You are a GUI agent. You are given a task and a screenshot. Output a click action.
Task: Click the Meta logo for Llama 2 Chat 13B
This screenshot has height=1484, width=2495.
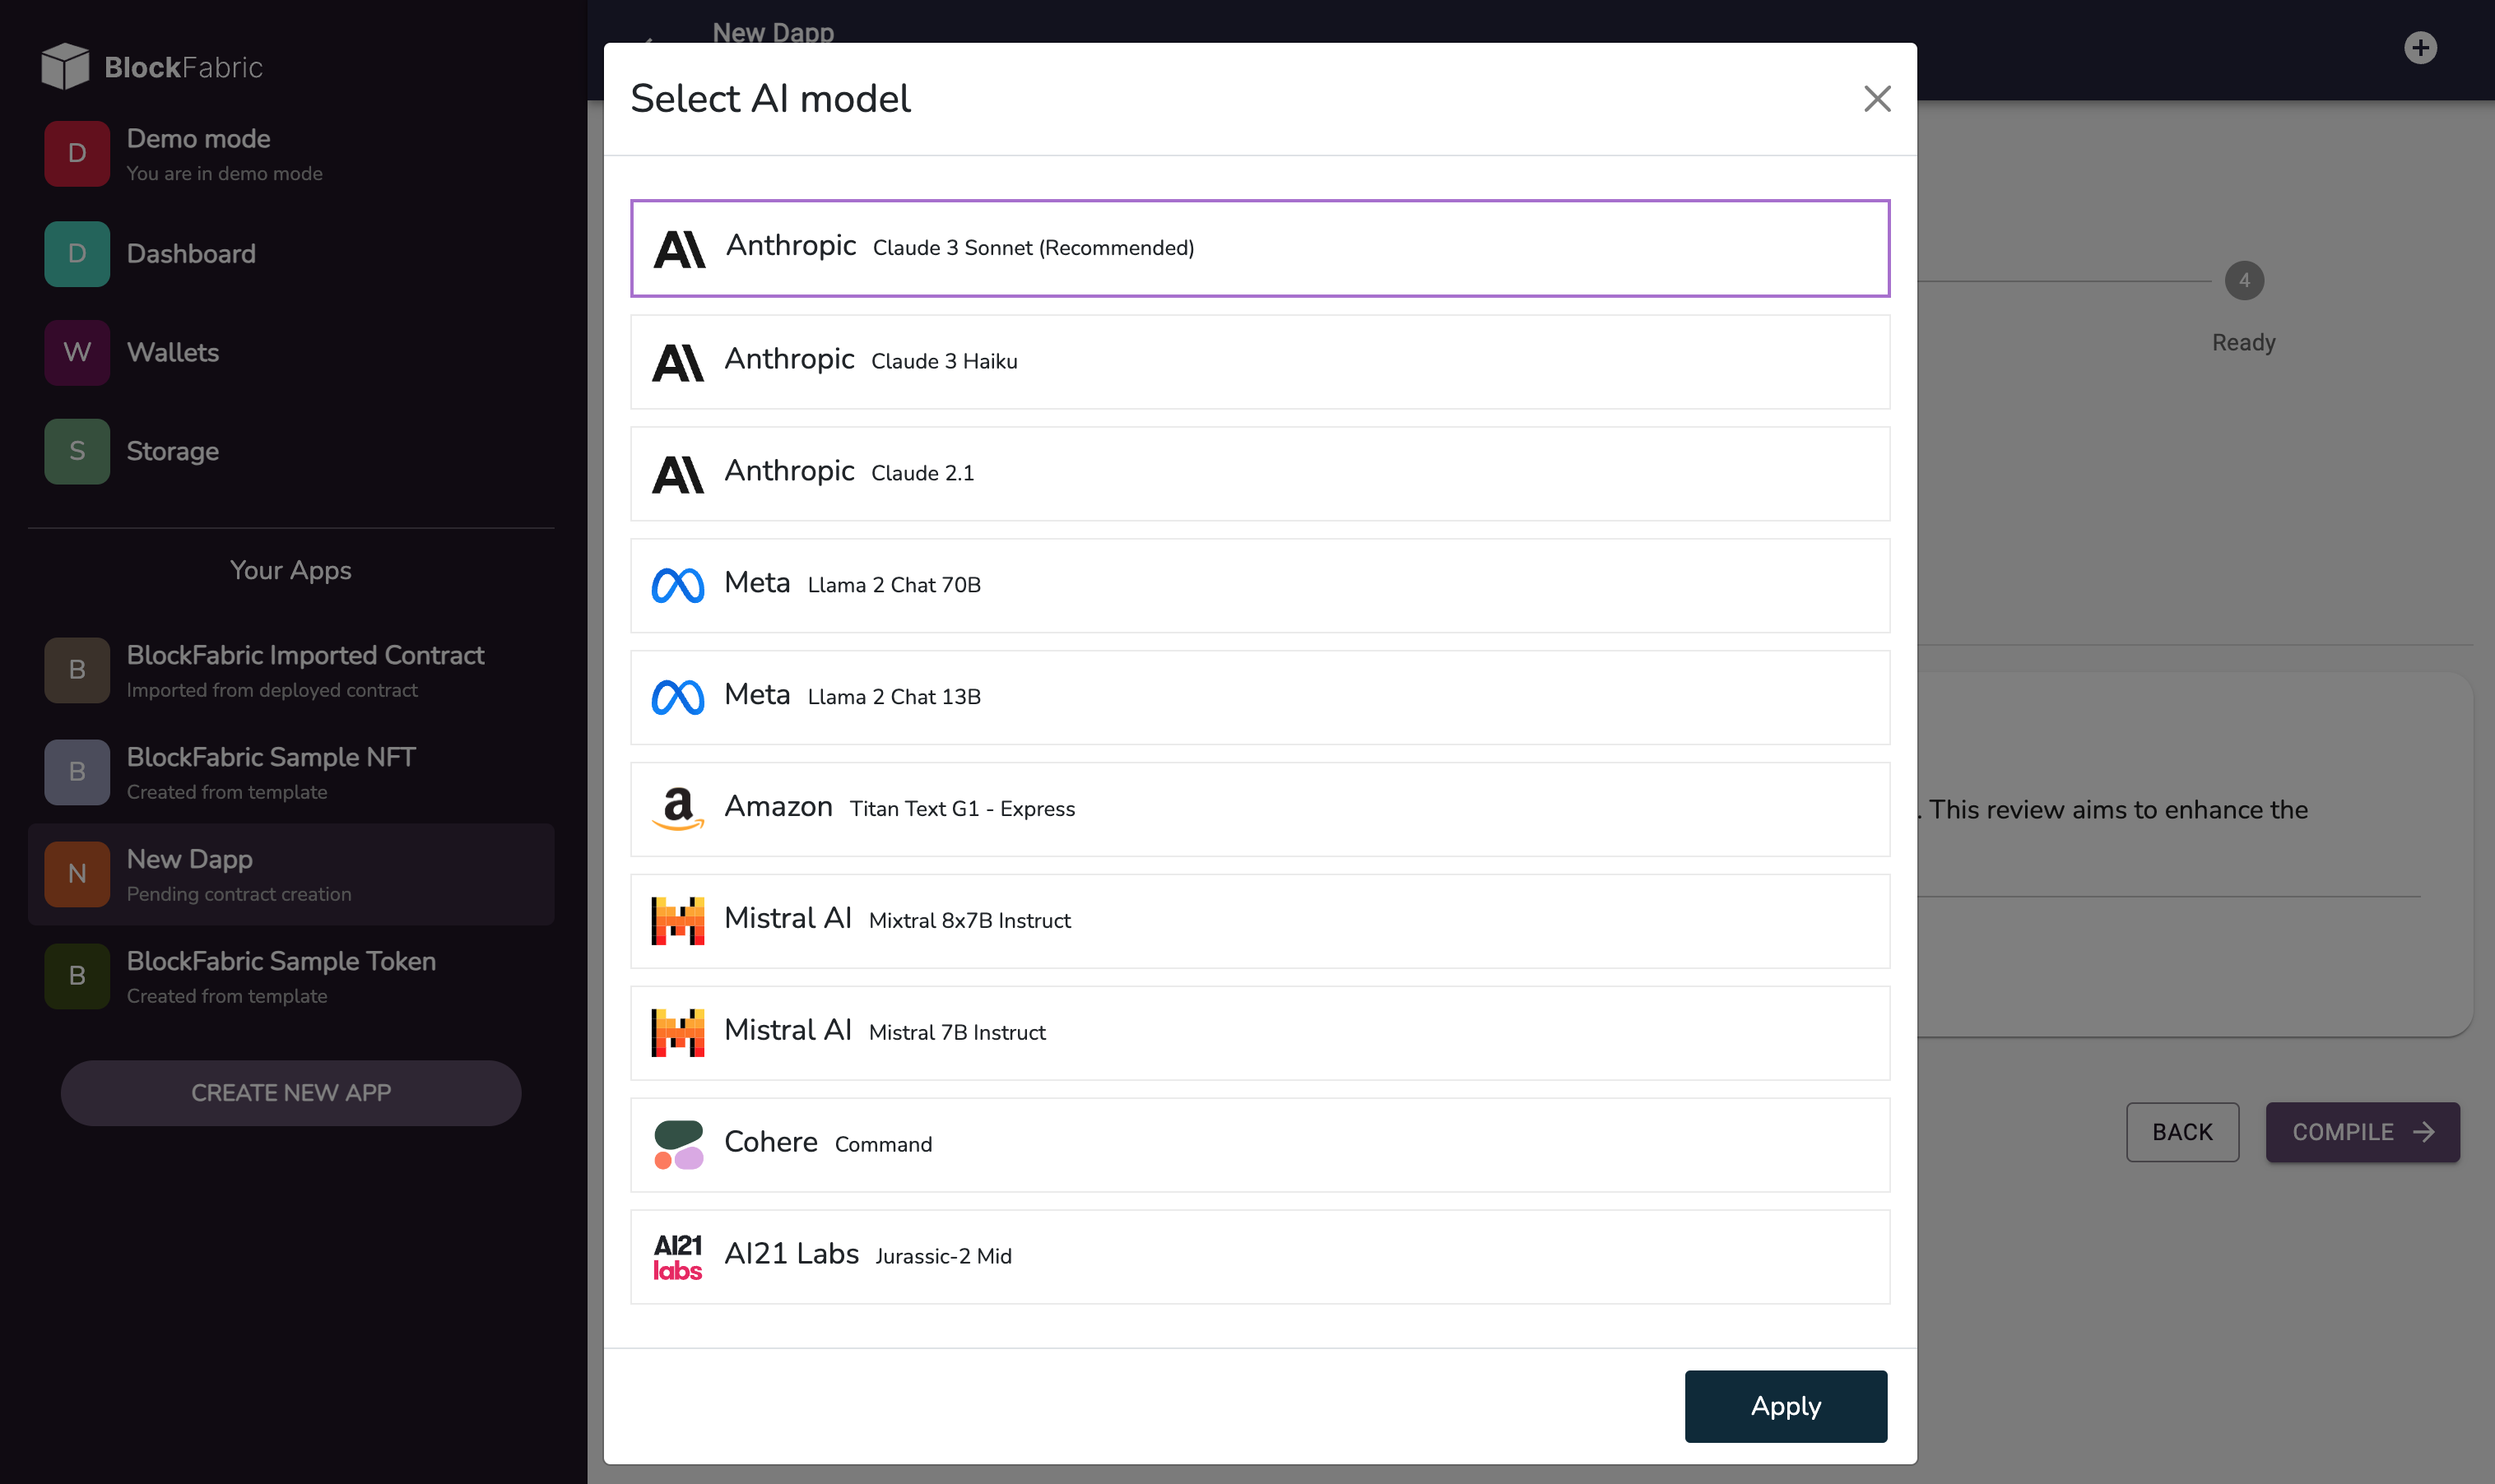pyautogui.click(x=677, y=697)
